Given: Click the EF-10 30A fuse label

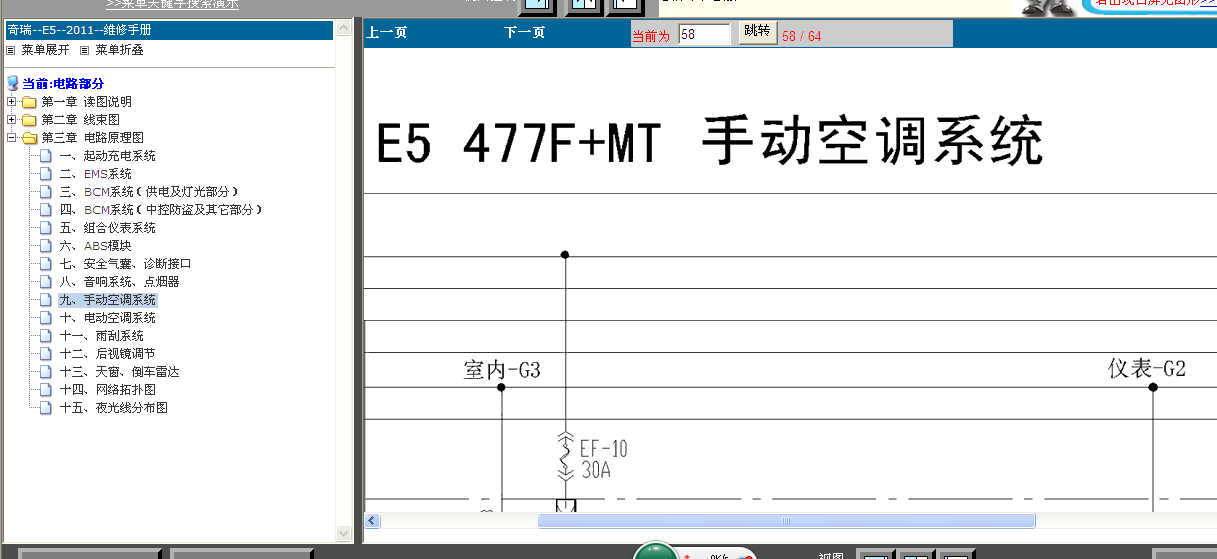Looking at the screenshot, I should click(x=604, y=458).
